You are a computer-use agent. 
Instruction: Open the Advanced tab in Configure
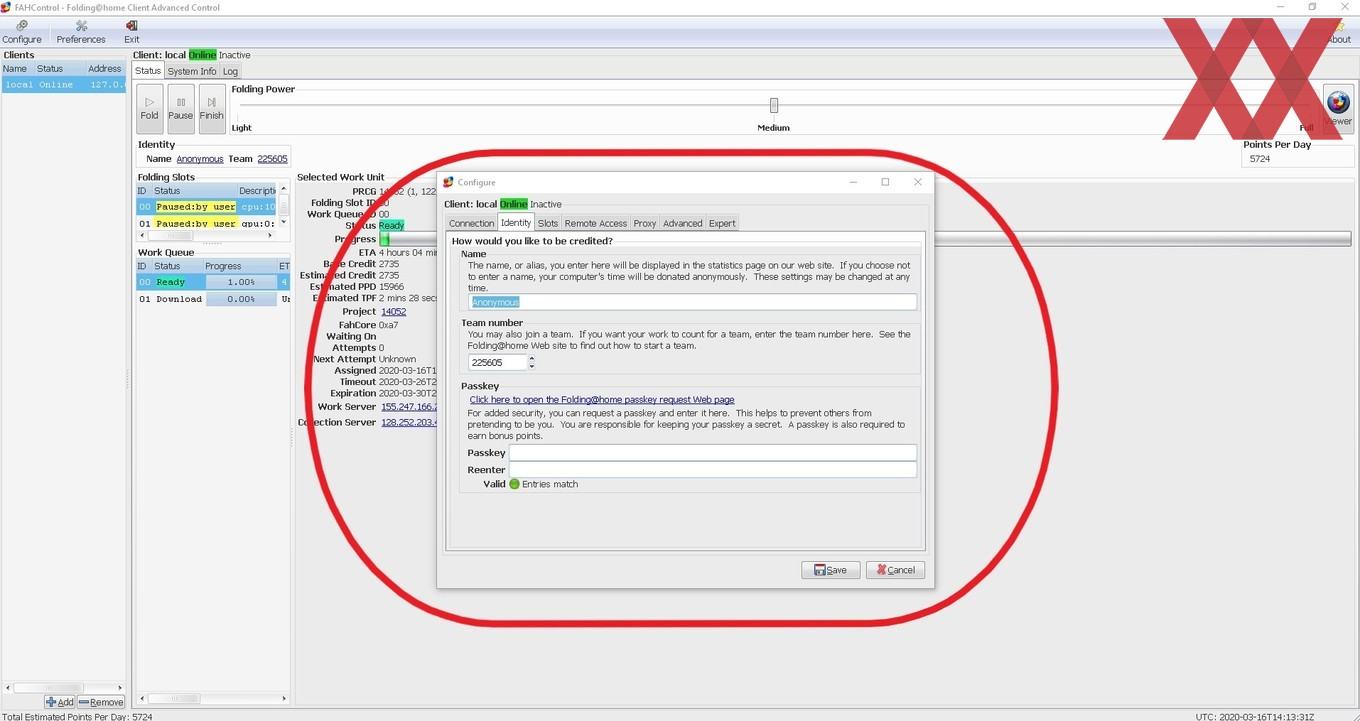pyautogui.click(x=683, y=223)
